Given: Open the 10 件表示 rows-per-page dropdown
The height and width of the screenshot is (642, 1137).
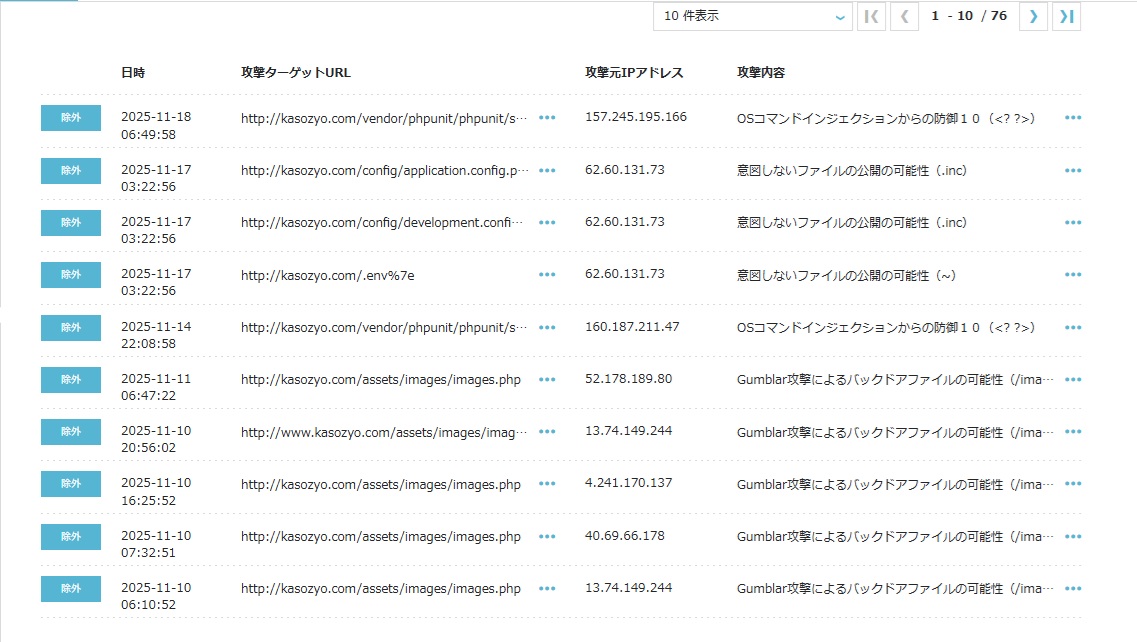Looking at the screenshot, I should coord(752,16).
